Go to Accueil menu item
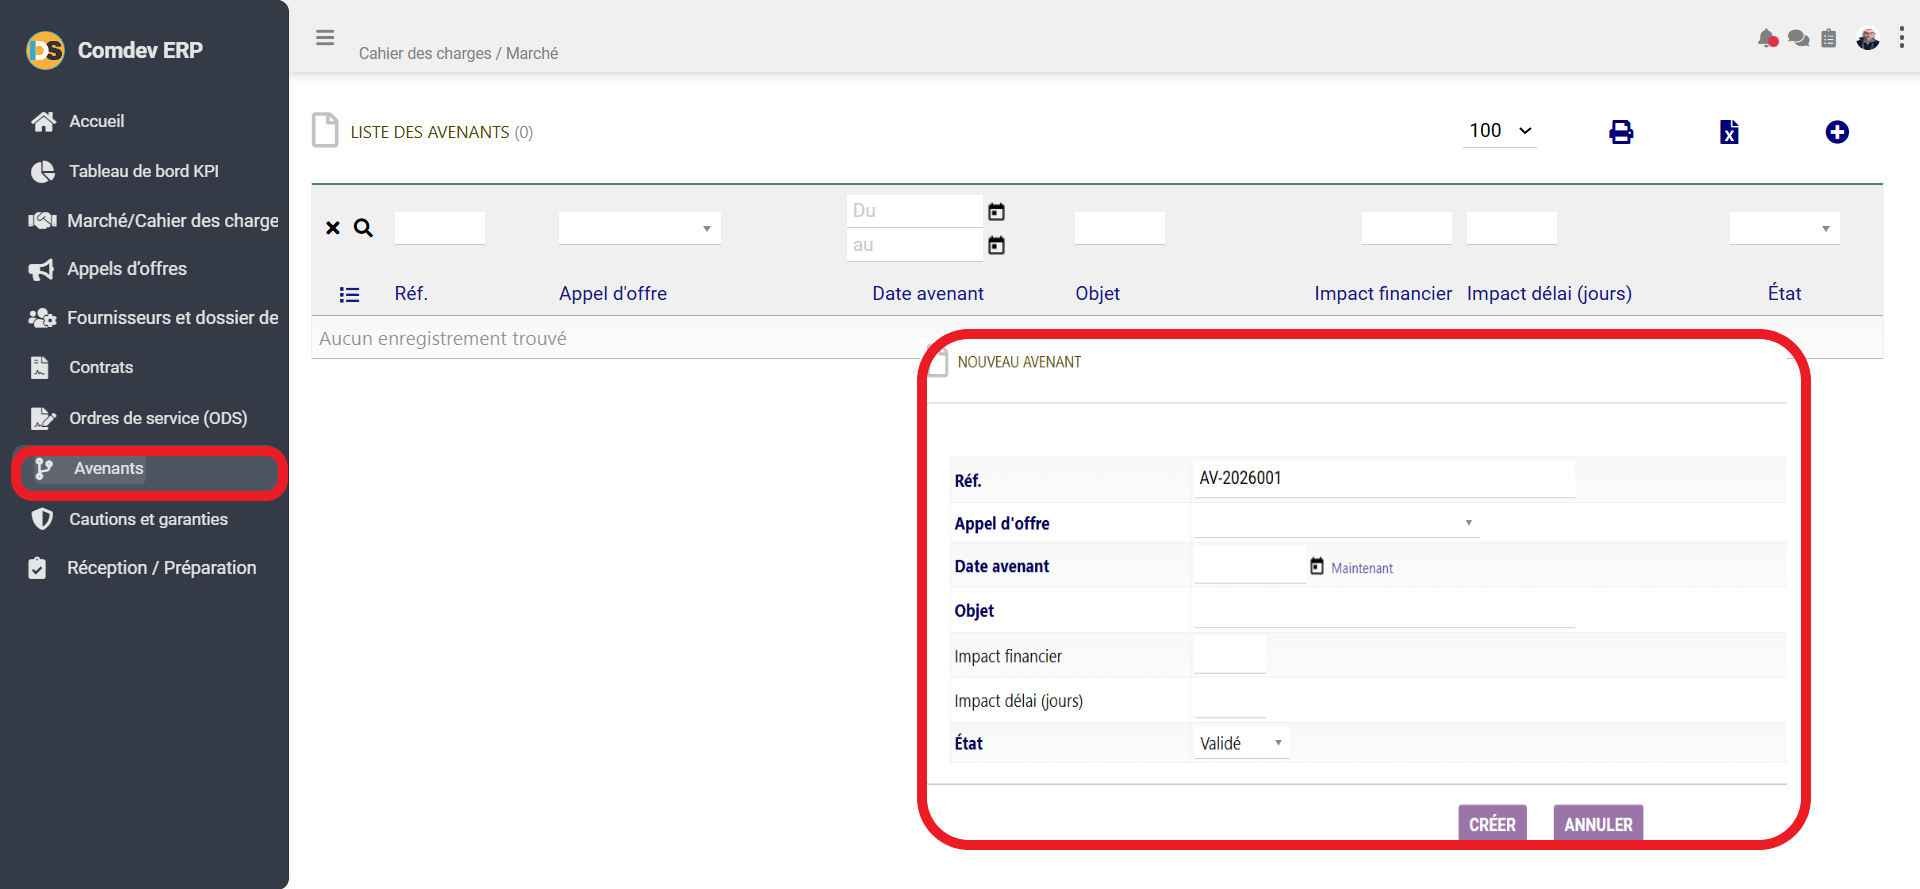Image resolution: width=1920 pixels, height=889 pixels. coord(97,121)
